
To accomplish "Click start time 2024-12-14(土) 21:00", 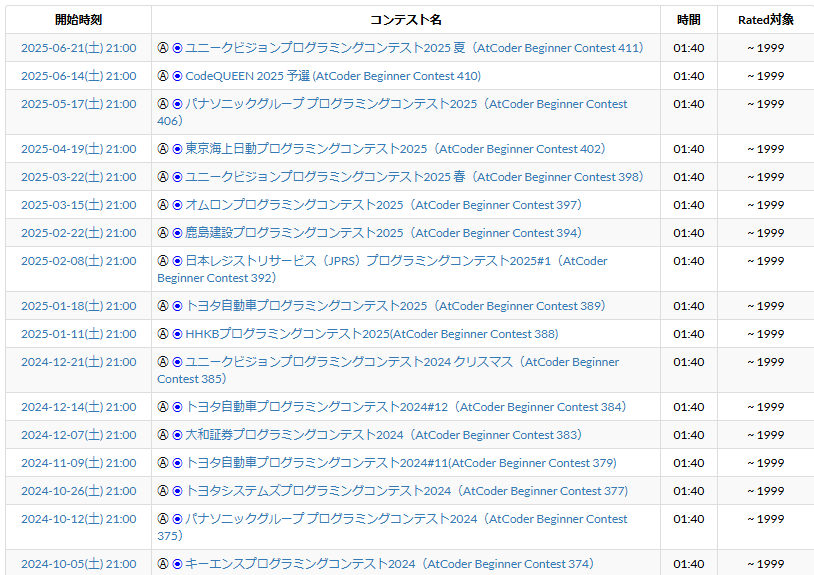I will [79, 407].
